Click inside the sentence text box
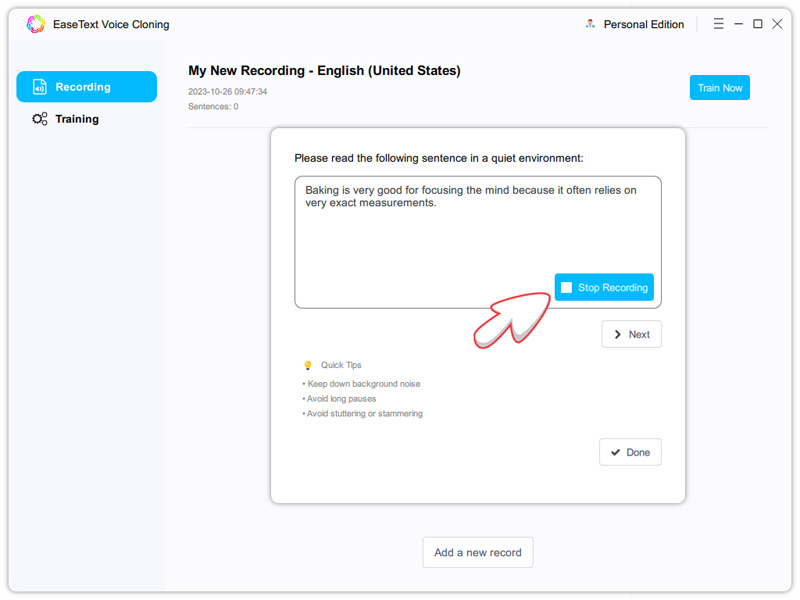This screenshot has width=800, height=600. point(478,242)
